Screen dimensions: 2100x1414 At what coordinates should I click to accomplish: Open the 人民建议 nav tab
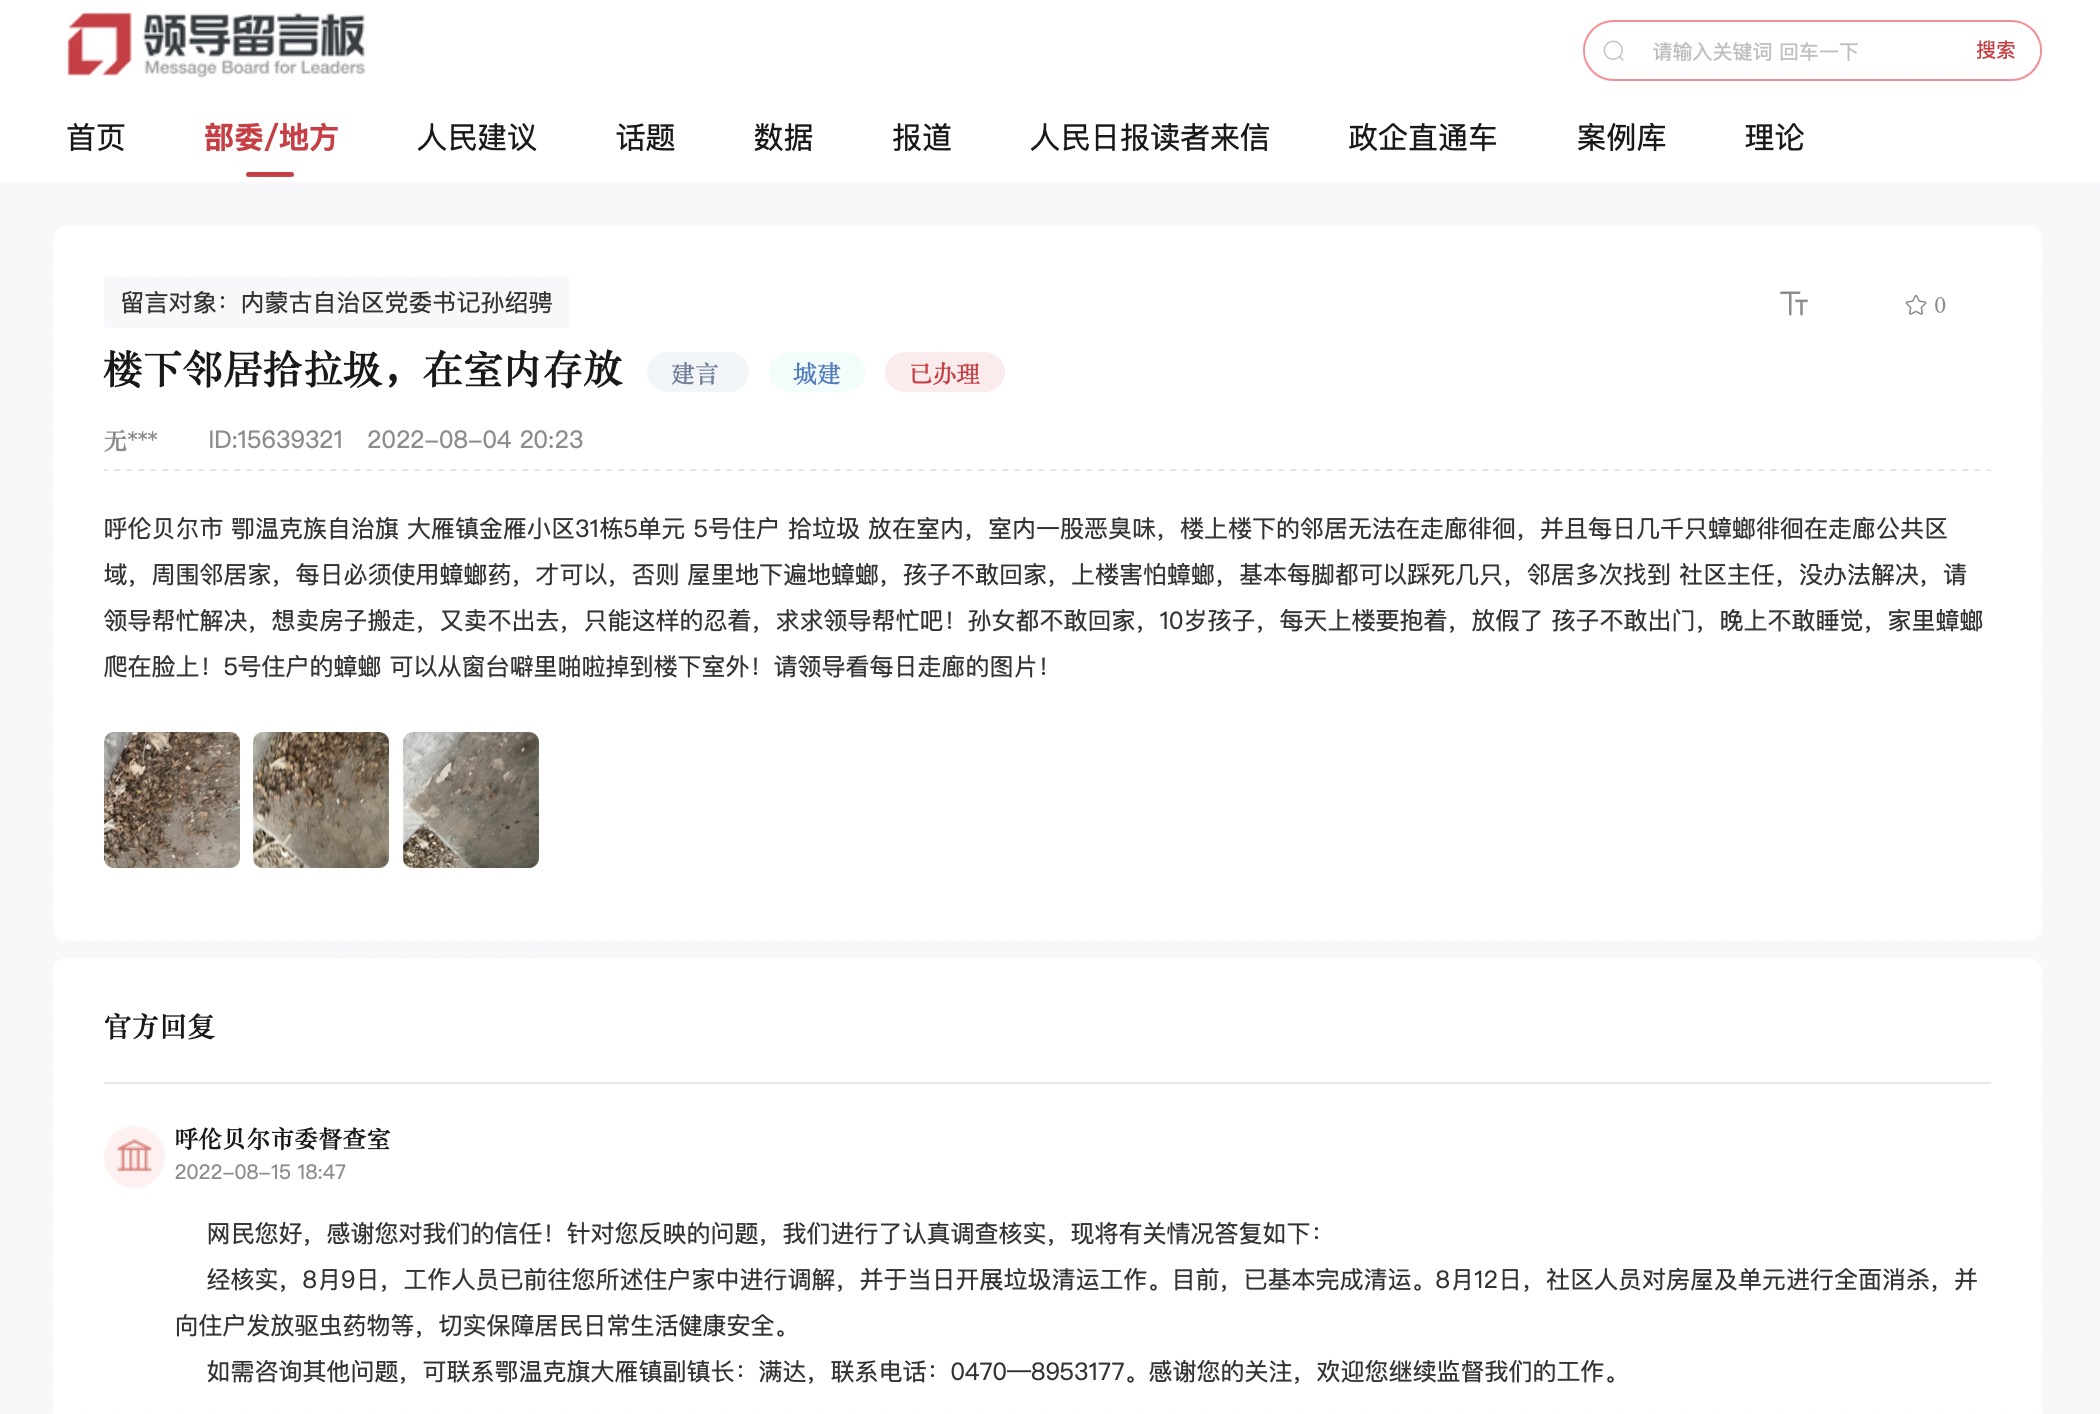click(477, 137)
